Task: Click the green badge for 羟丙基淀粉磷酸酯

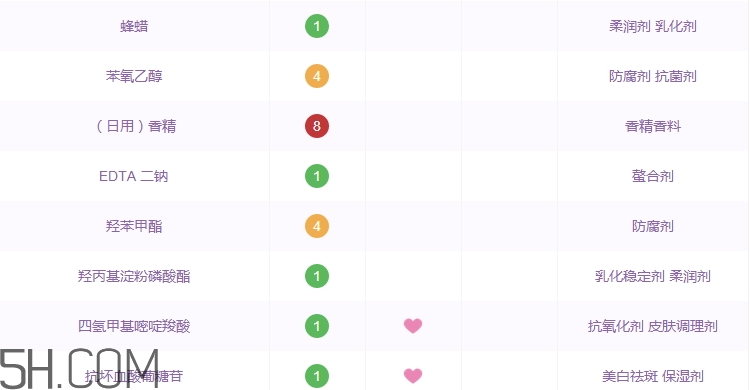Action: pos(317,276)
